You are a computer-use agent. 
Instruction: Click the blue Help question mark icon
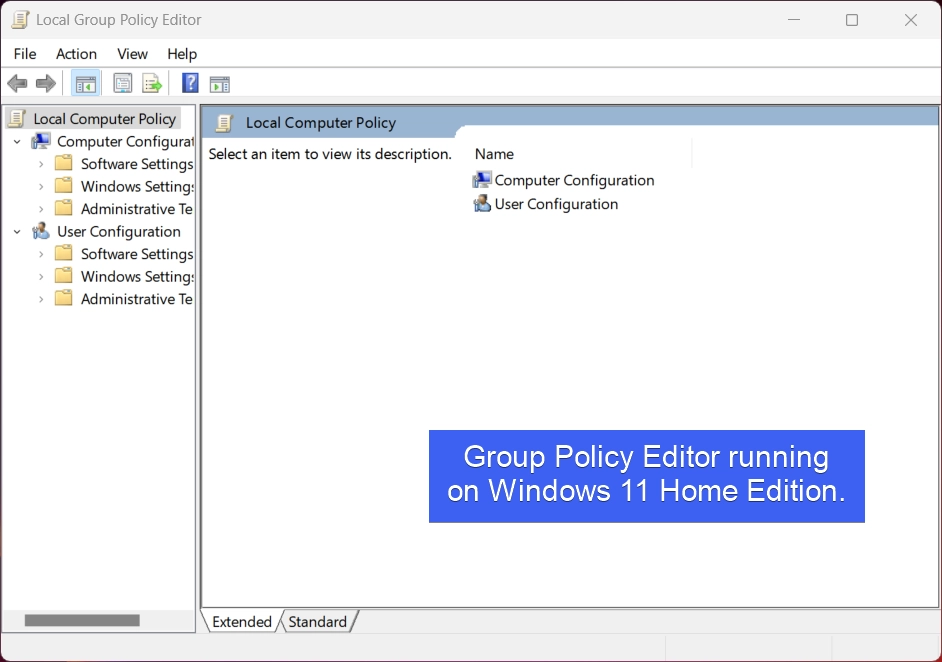(190, 83)
